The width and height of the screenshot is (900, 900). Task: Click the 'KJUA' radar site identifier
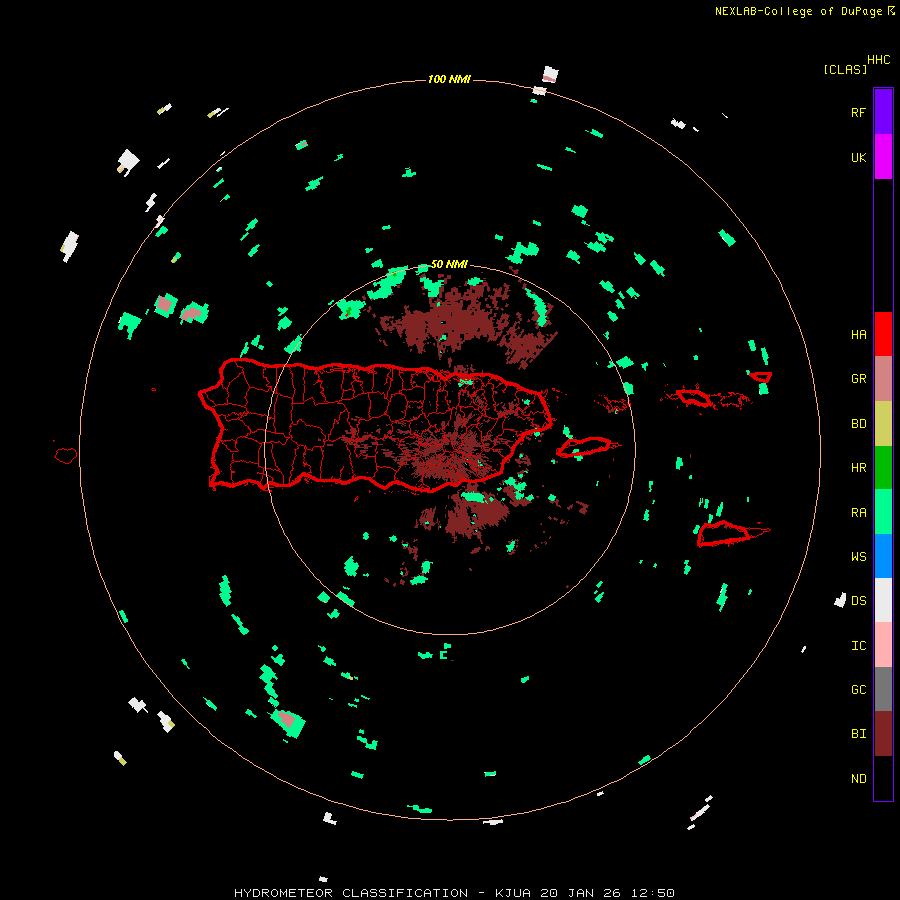[513, 893]
